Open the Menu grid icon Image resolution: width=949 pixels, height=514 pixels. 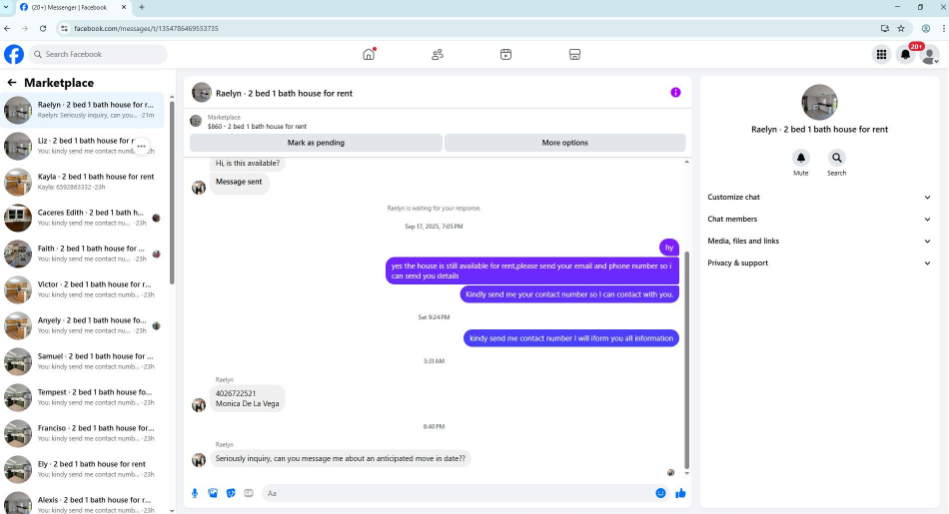coord(881,54)
